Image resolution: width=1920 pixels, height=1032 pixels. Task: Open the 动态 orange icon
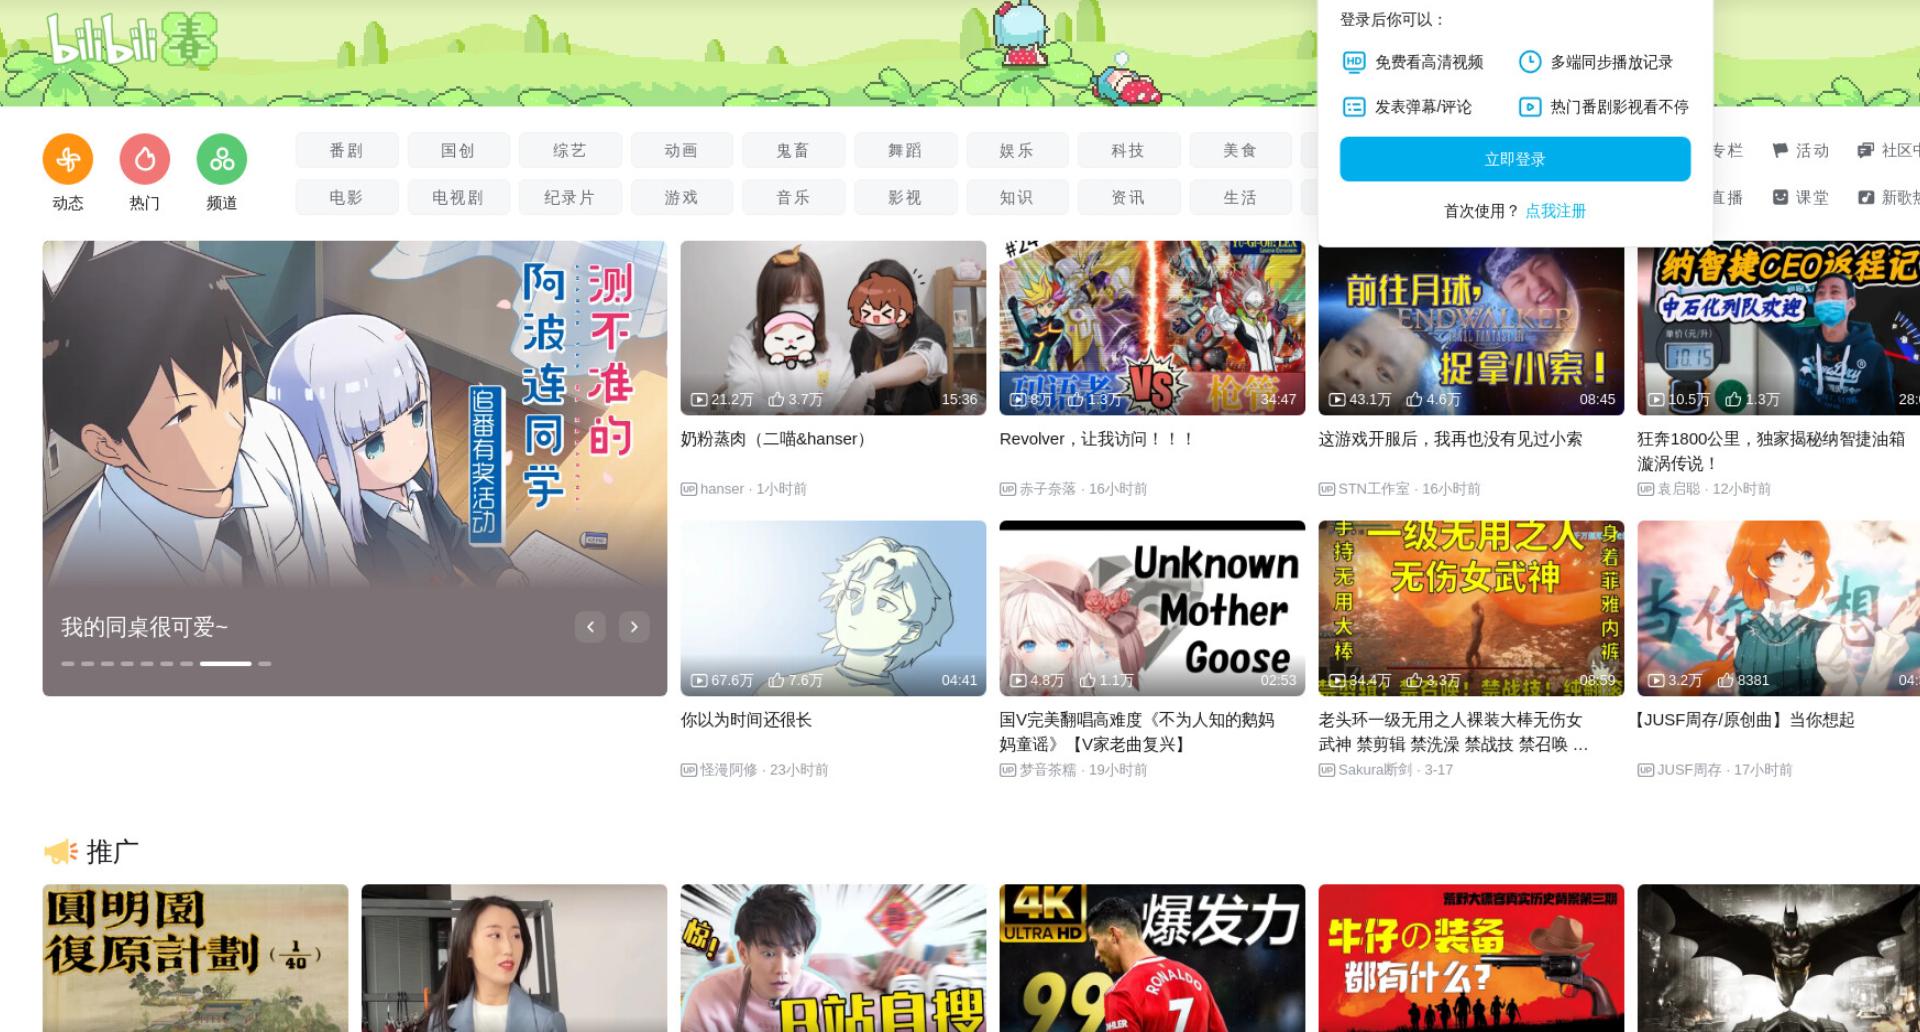[x=68, y=159]
